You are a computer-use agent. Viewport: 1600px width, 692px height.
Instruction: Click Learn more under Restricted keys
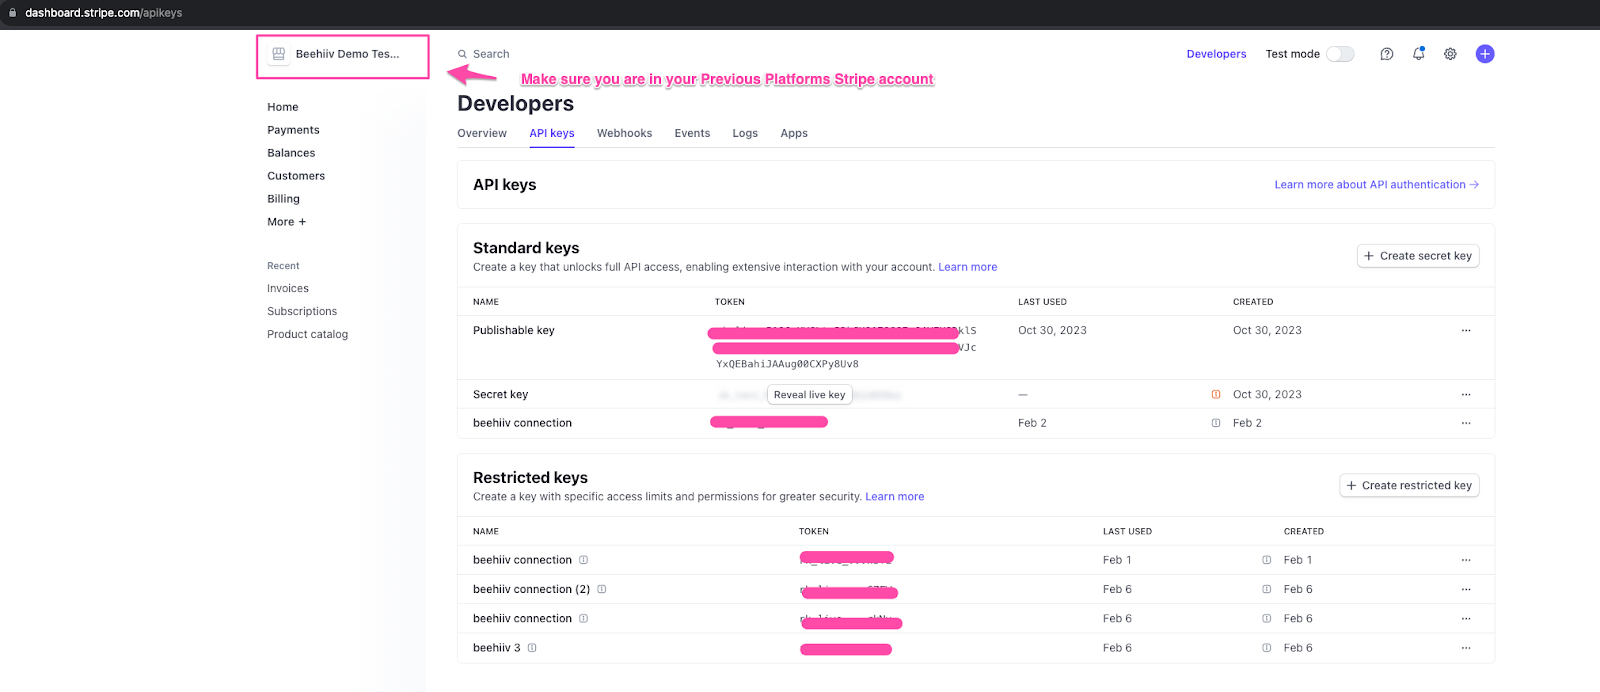pos(895,497)
